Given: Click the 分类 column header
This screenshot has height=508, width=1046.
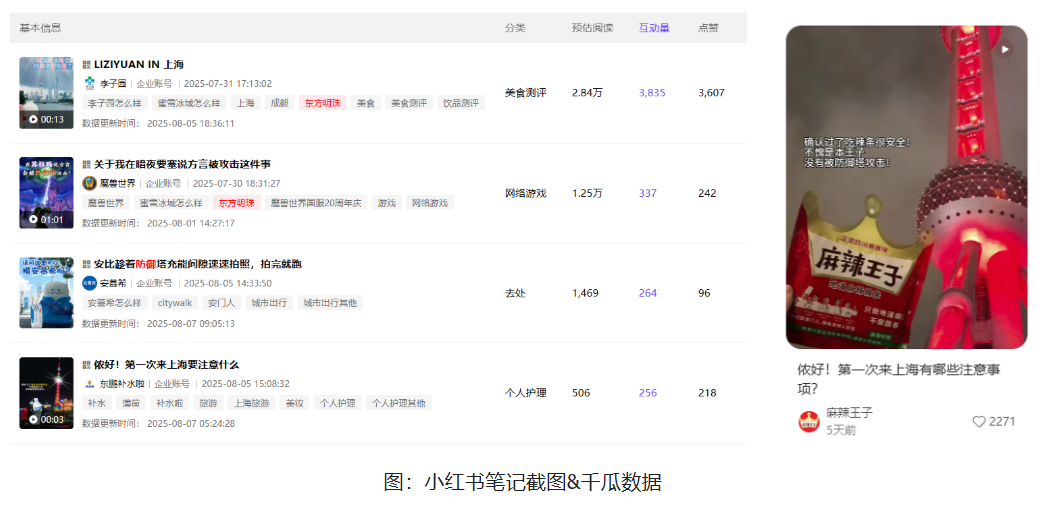Looking at the screenshot, I should (x=515, y=28).
